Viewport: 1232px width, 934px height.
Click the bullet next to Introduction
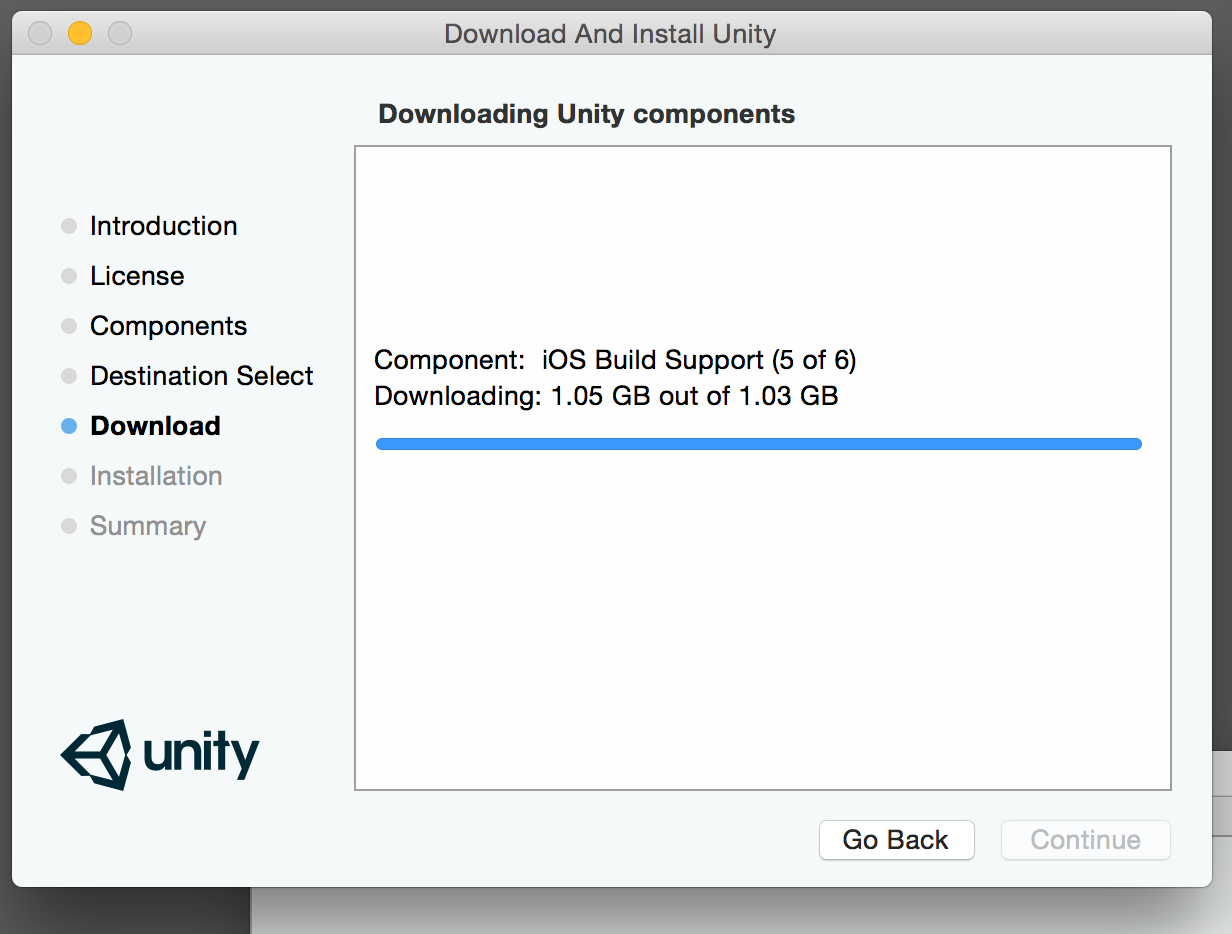point(69,226)
